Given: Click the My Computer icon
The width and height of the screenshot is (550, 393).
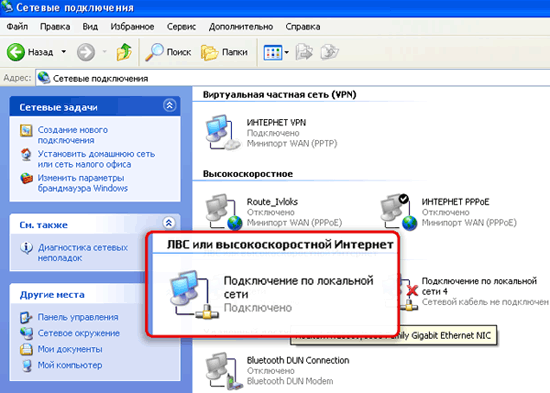Looking at the screenshot, I should pos(26,366).
